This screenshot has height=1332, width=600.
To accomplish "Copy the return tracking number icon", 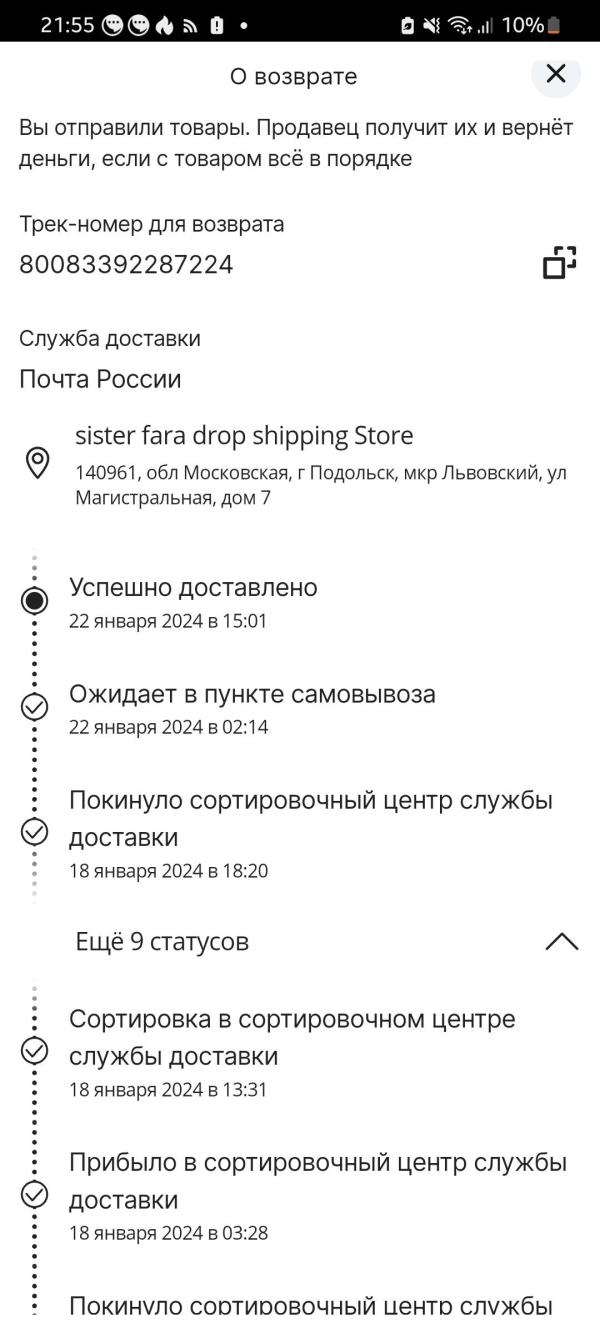I will pos(560,263).
